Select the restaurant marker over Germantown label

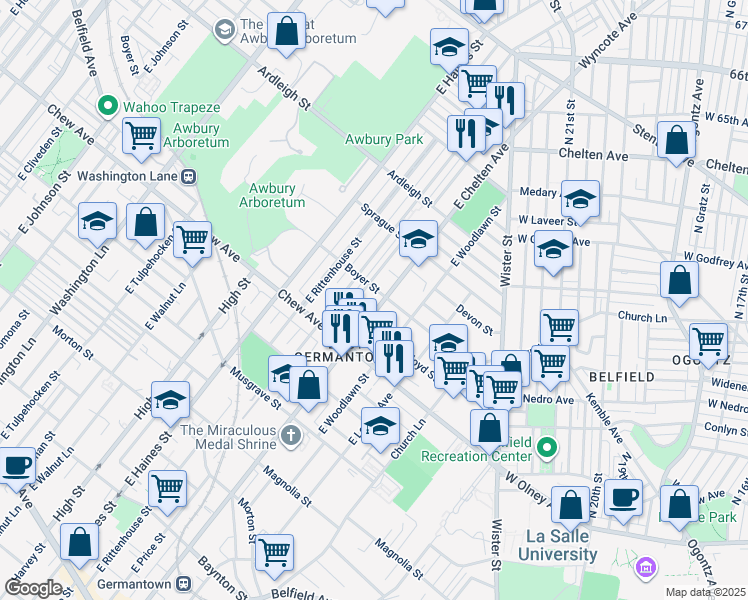(394, 359)
